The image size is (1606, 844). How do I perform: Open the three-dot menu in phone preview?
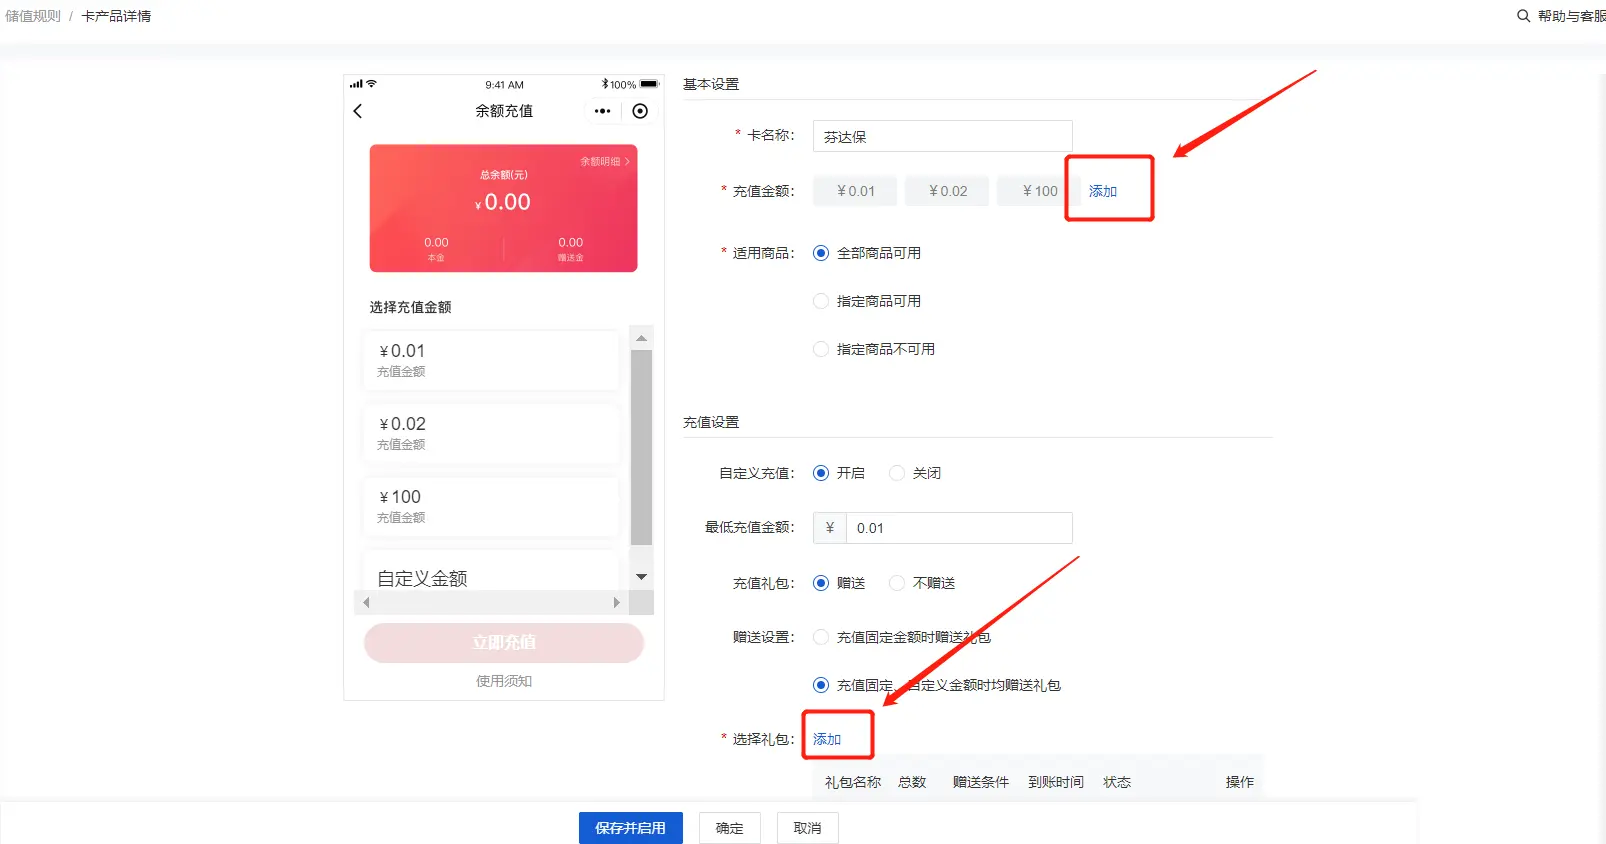(602, 111)
